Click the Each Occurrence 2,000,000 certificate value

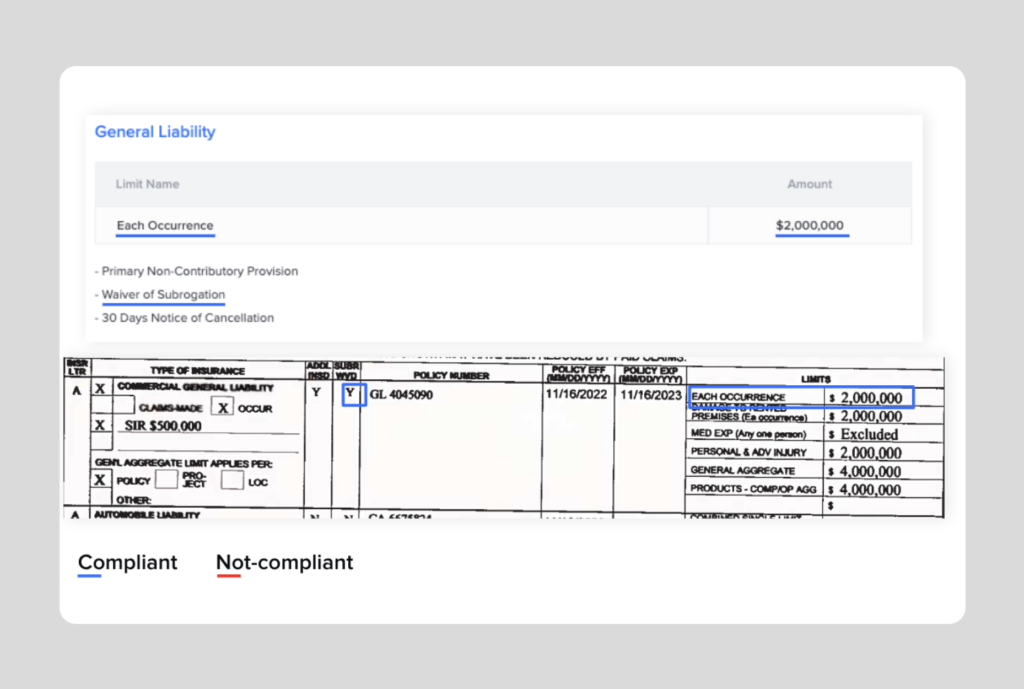click(871, 398)
